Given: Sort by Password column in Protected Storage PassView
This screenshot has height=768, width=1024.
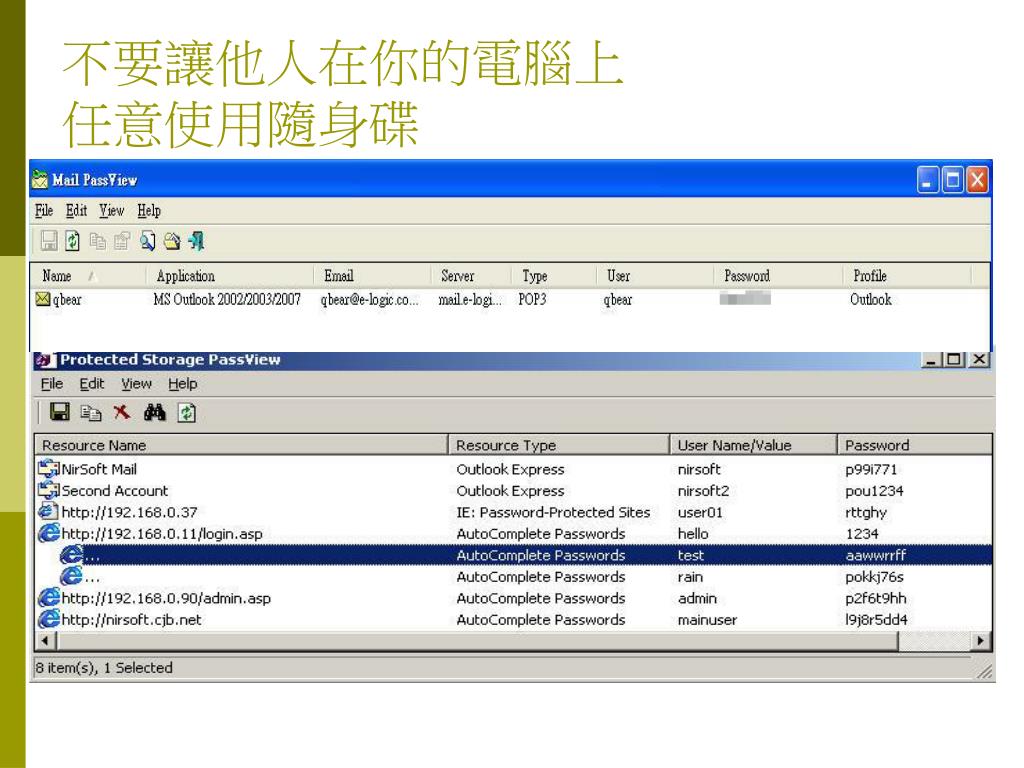Looking at the screenshot, I should point(915,445).
